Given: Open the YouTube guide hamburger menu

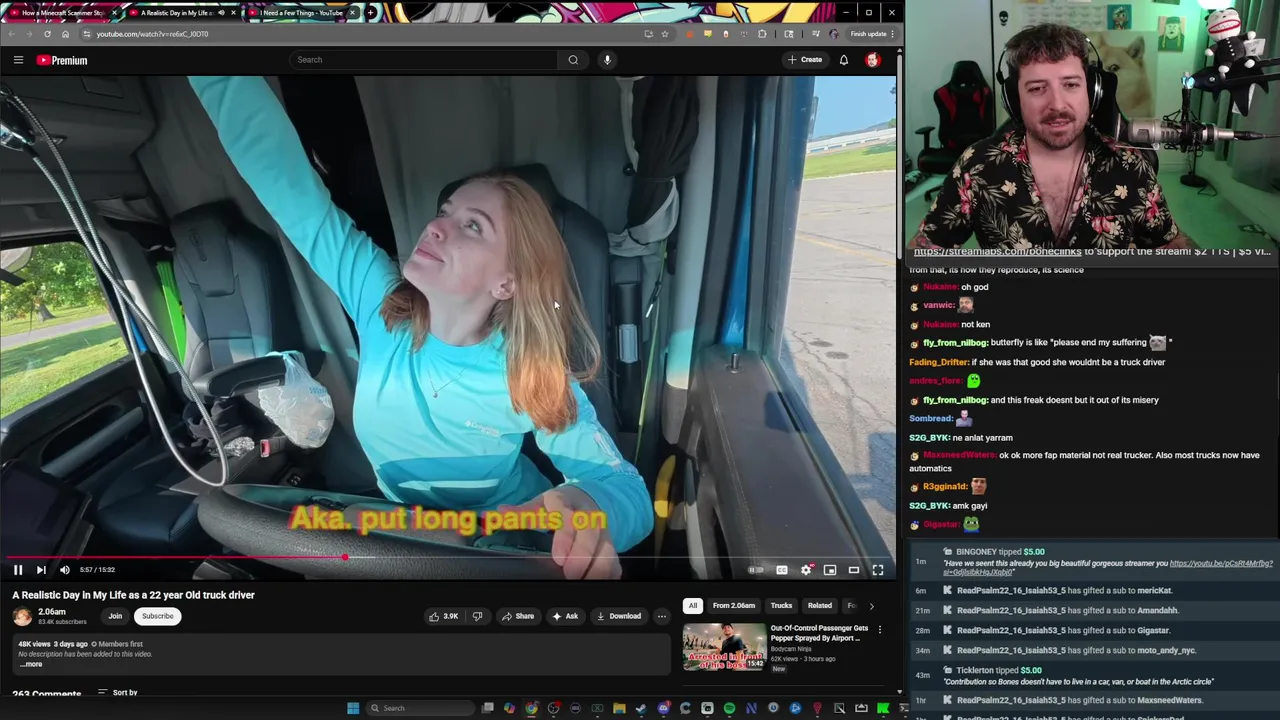Looking at the screenshot, I should [18, 60].
